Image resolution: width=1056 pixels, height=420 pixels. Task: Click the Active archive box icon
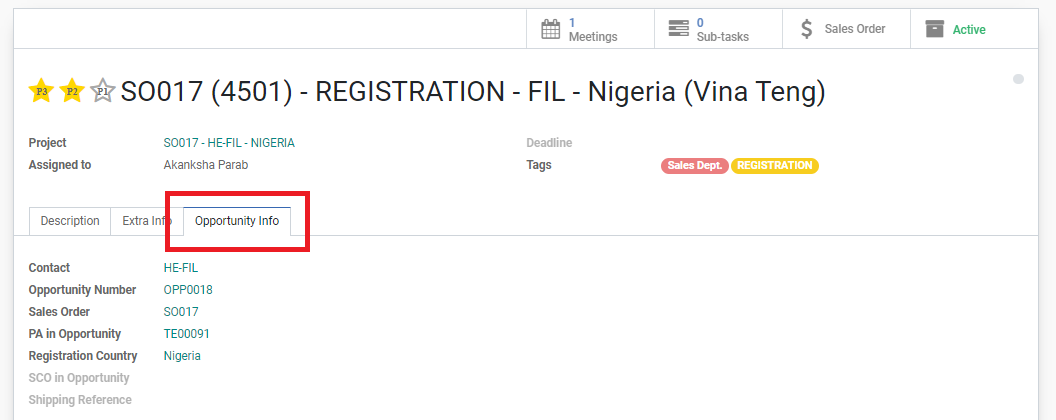[x=935, y=29]
